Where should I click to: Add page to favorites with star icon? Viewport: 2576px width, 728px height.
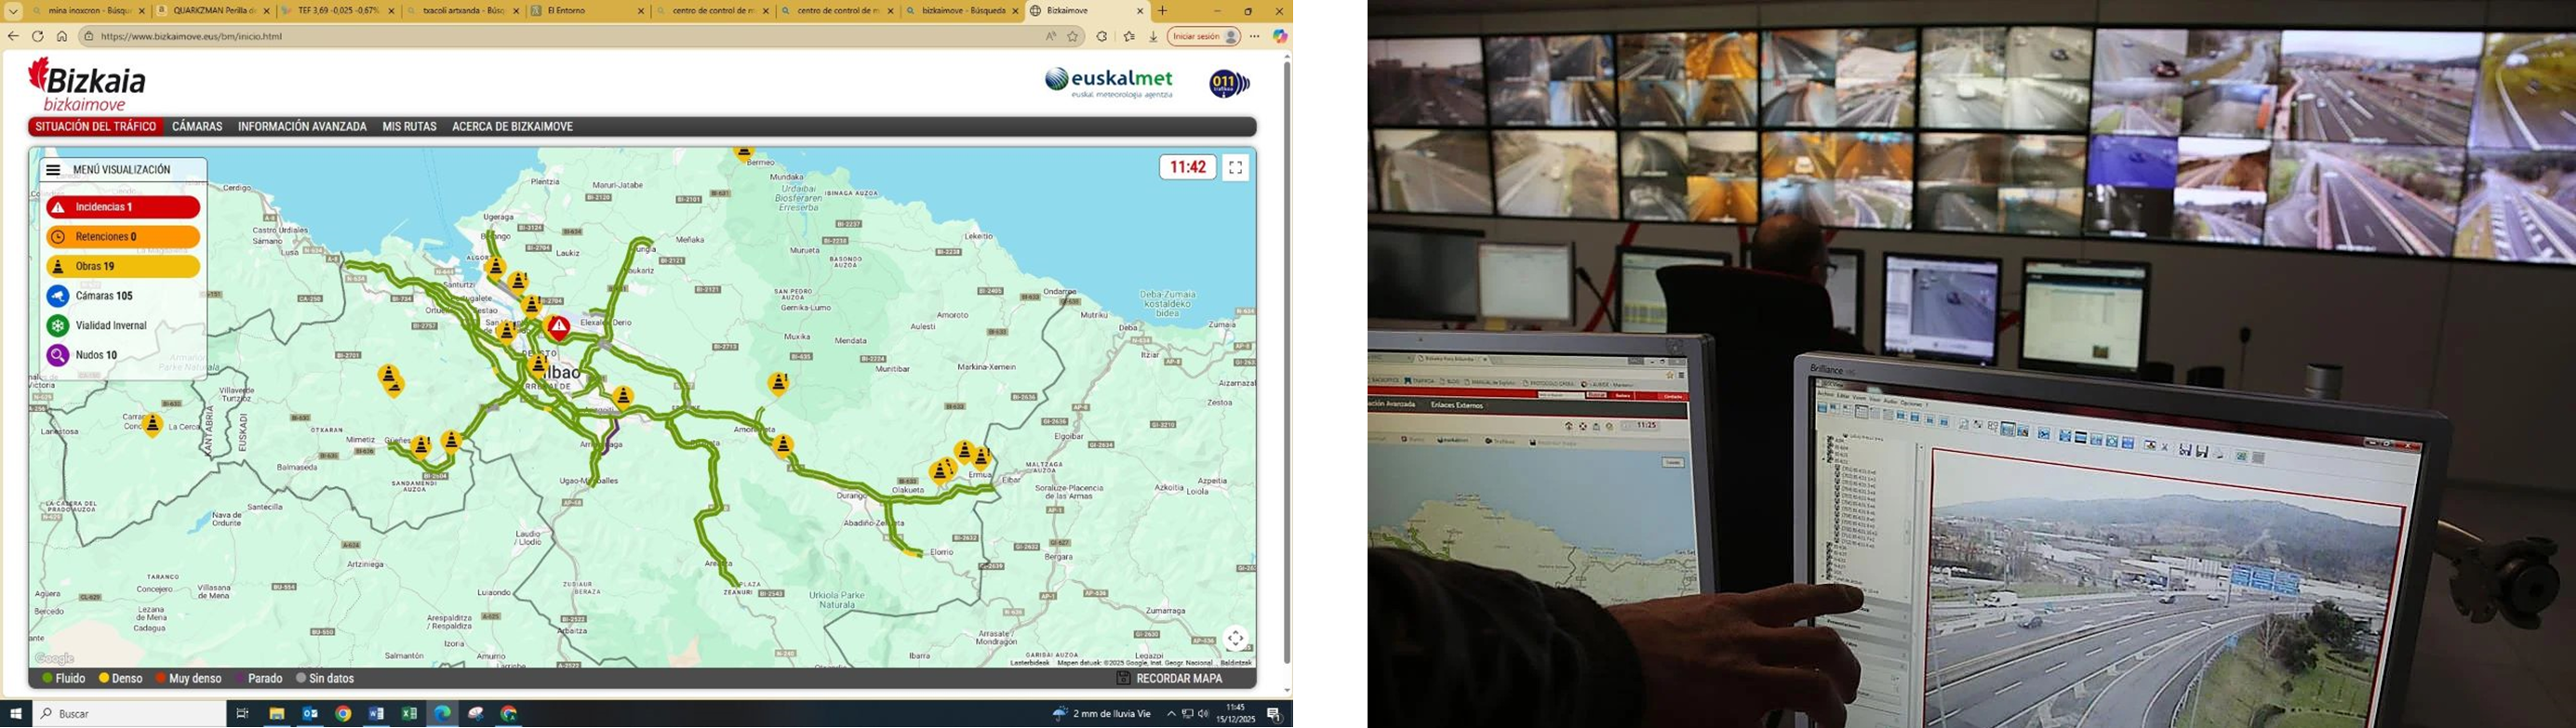[x=1073, y=37]
